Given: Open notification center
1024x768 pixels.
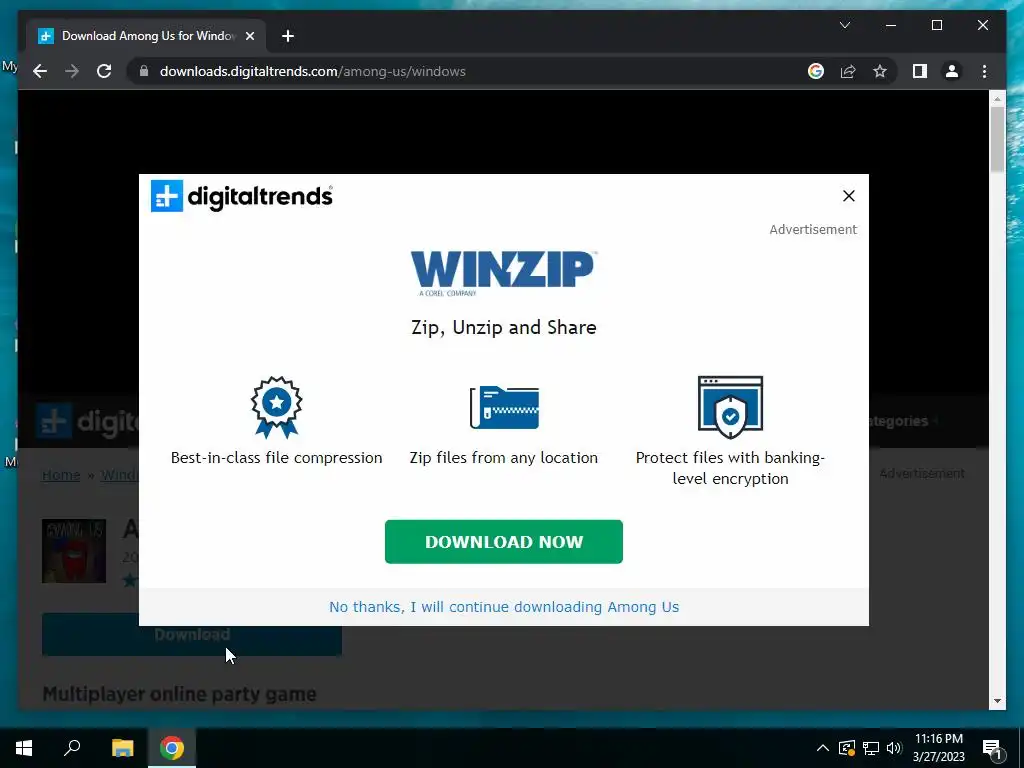Looking at the screenshot, I should click(992, 748).
